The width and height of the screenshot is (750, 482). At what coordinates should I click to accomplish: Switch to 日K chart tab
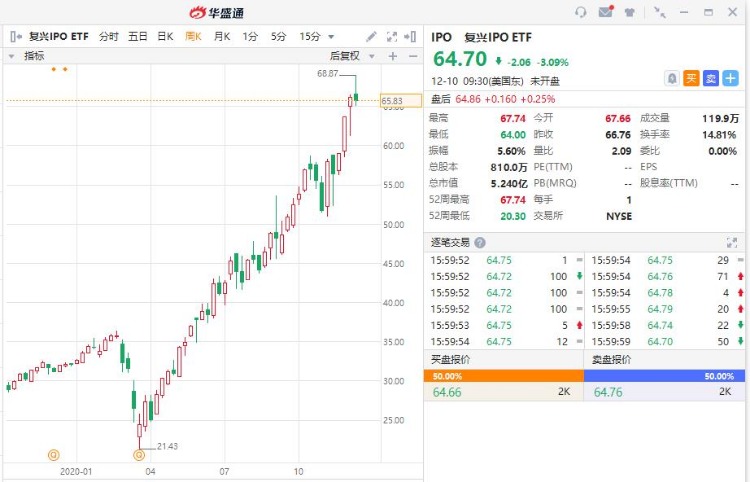click(x=165, y=36)
